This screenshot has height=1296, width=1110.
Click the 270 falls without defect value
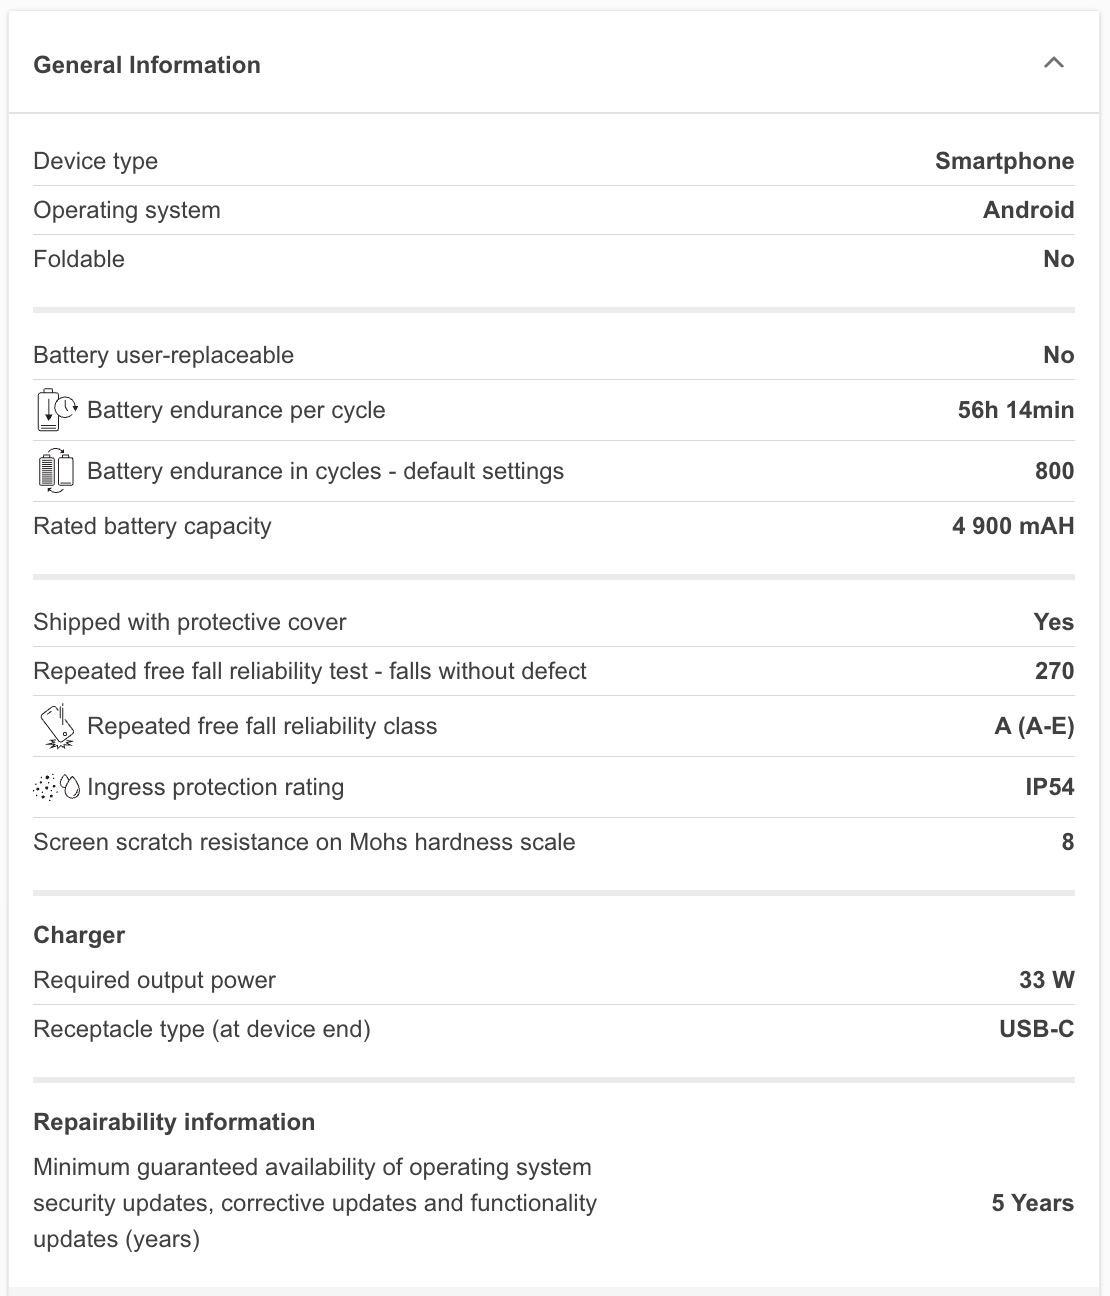[x=1054, y=671]
